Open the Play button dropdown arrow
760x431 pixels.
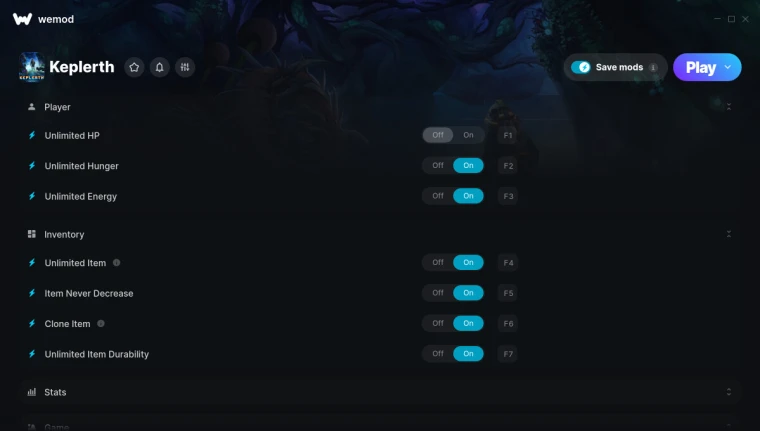tap(728, 67)
